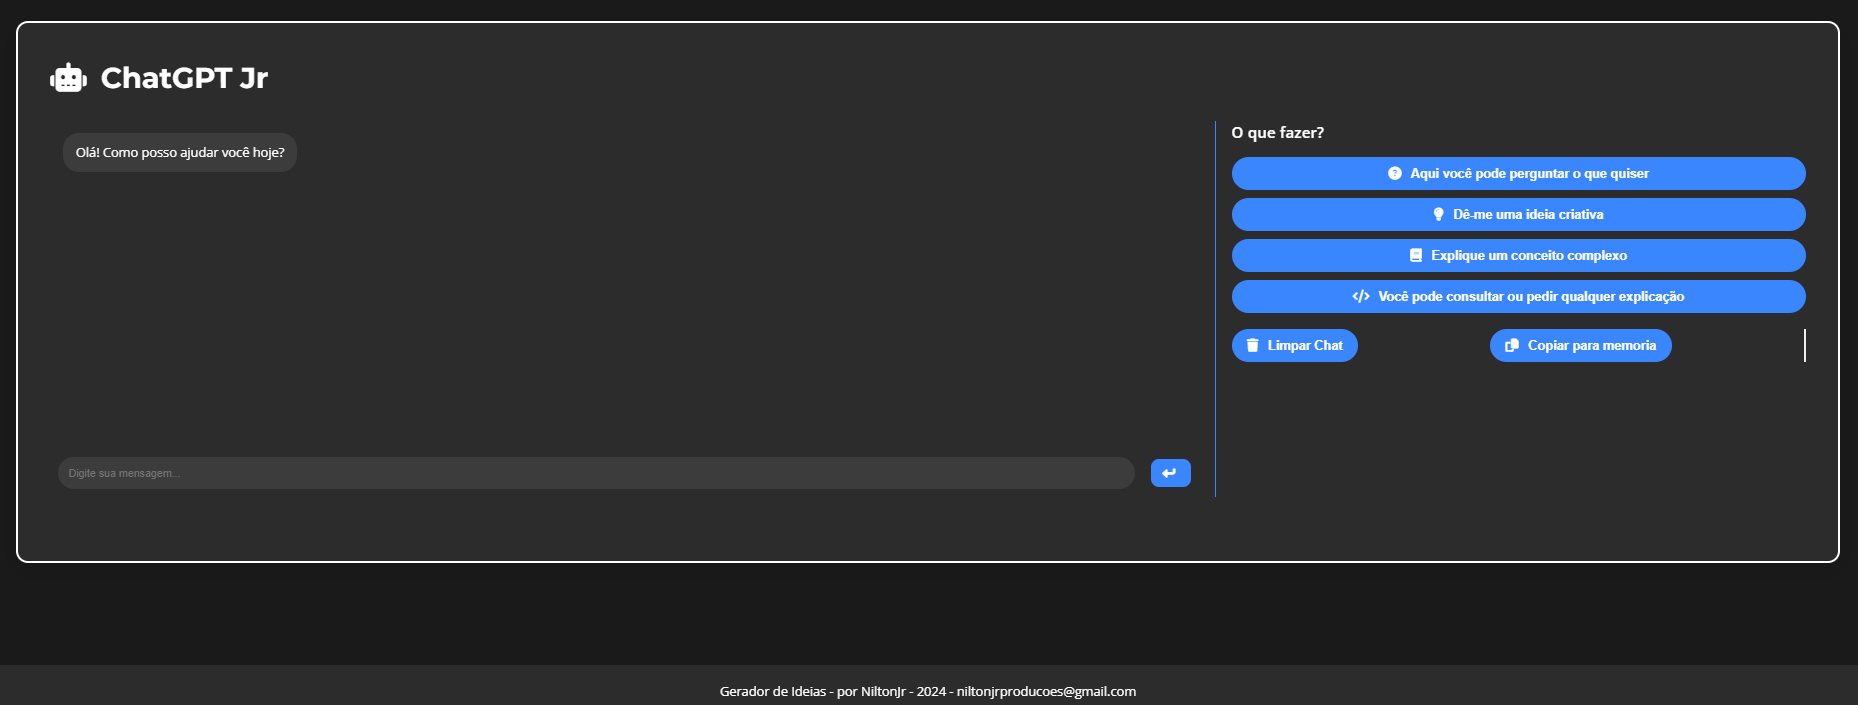Click the 'ChatGPT Jr' title text
The height and width of the screenshot is (705, 1858).
(x=184, y=78)
